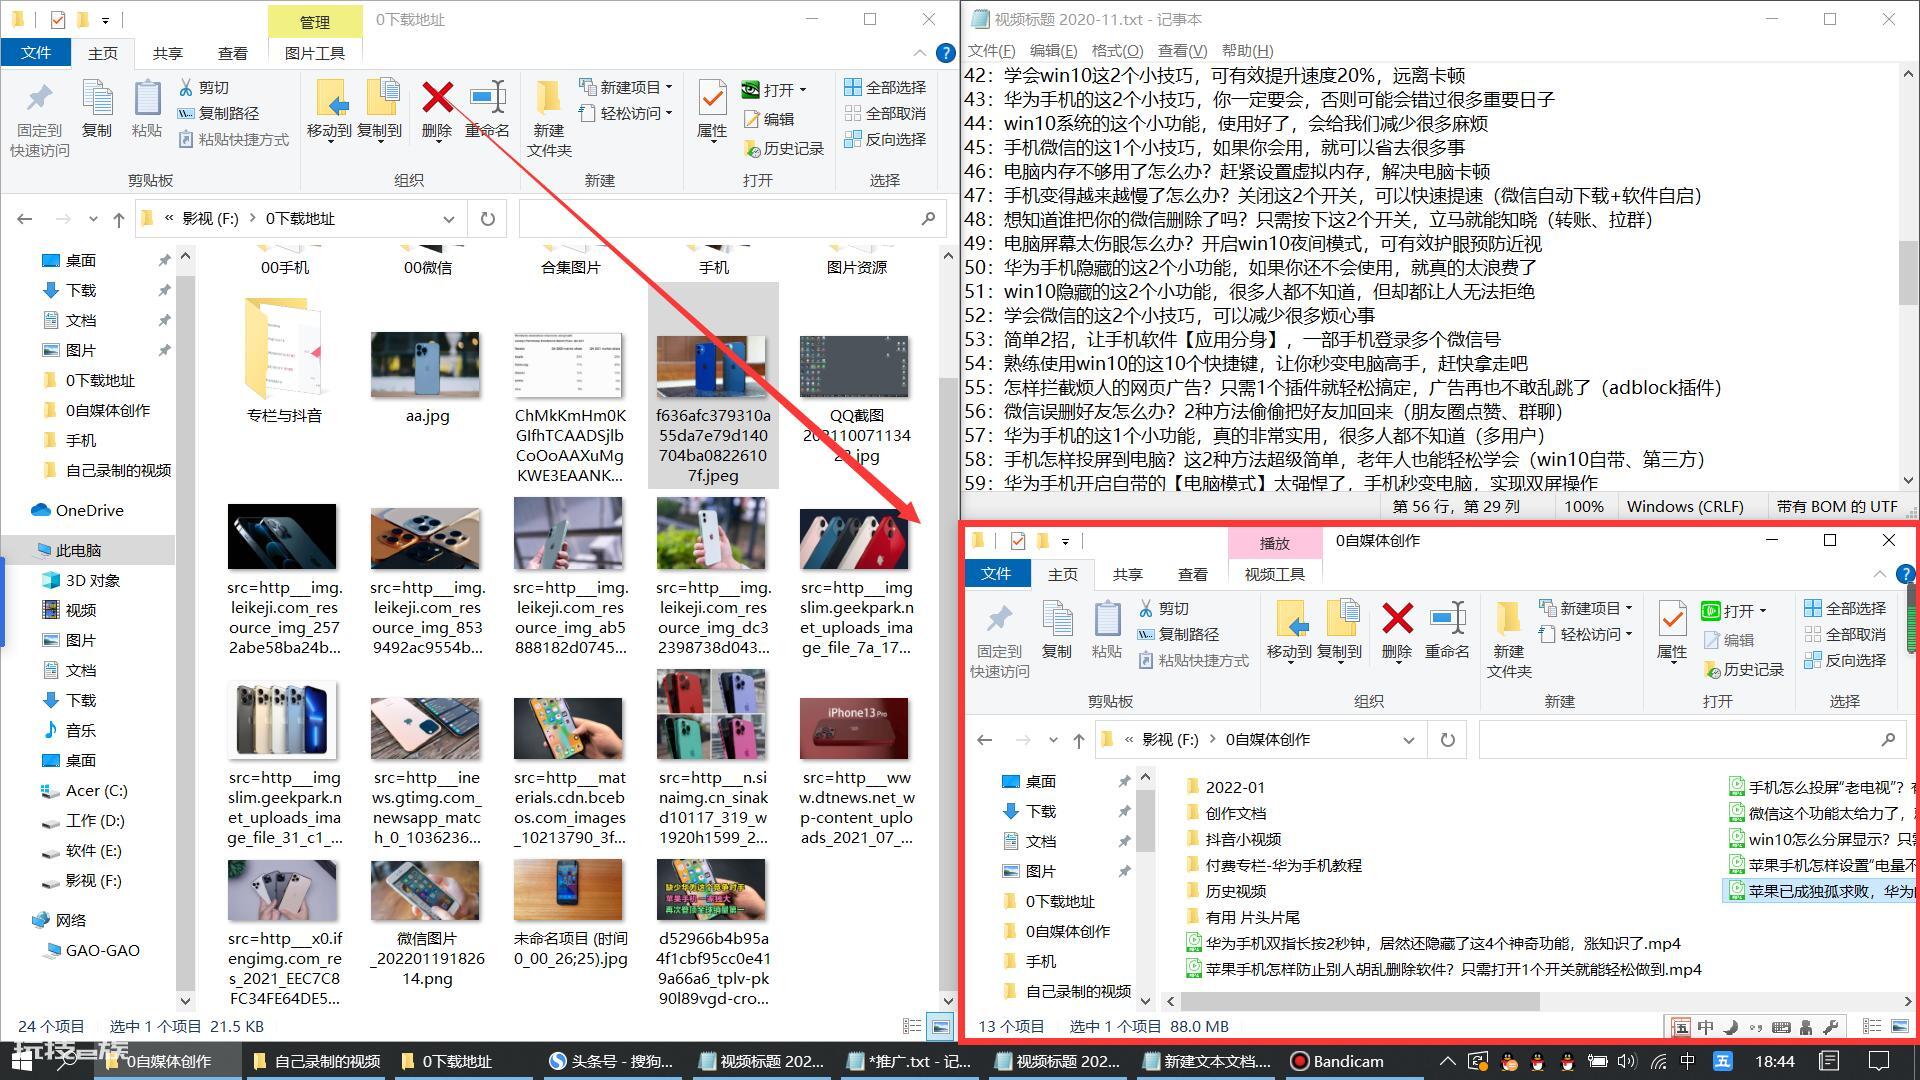Open the Notepad 格式(O) menu
Image resolution: width=1920 pixels, height=1080 pixels.
click(x=1117, y=50)
